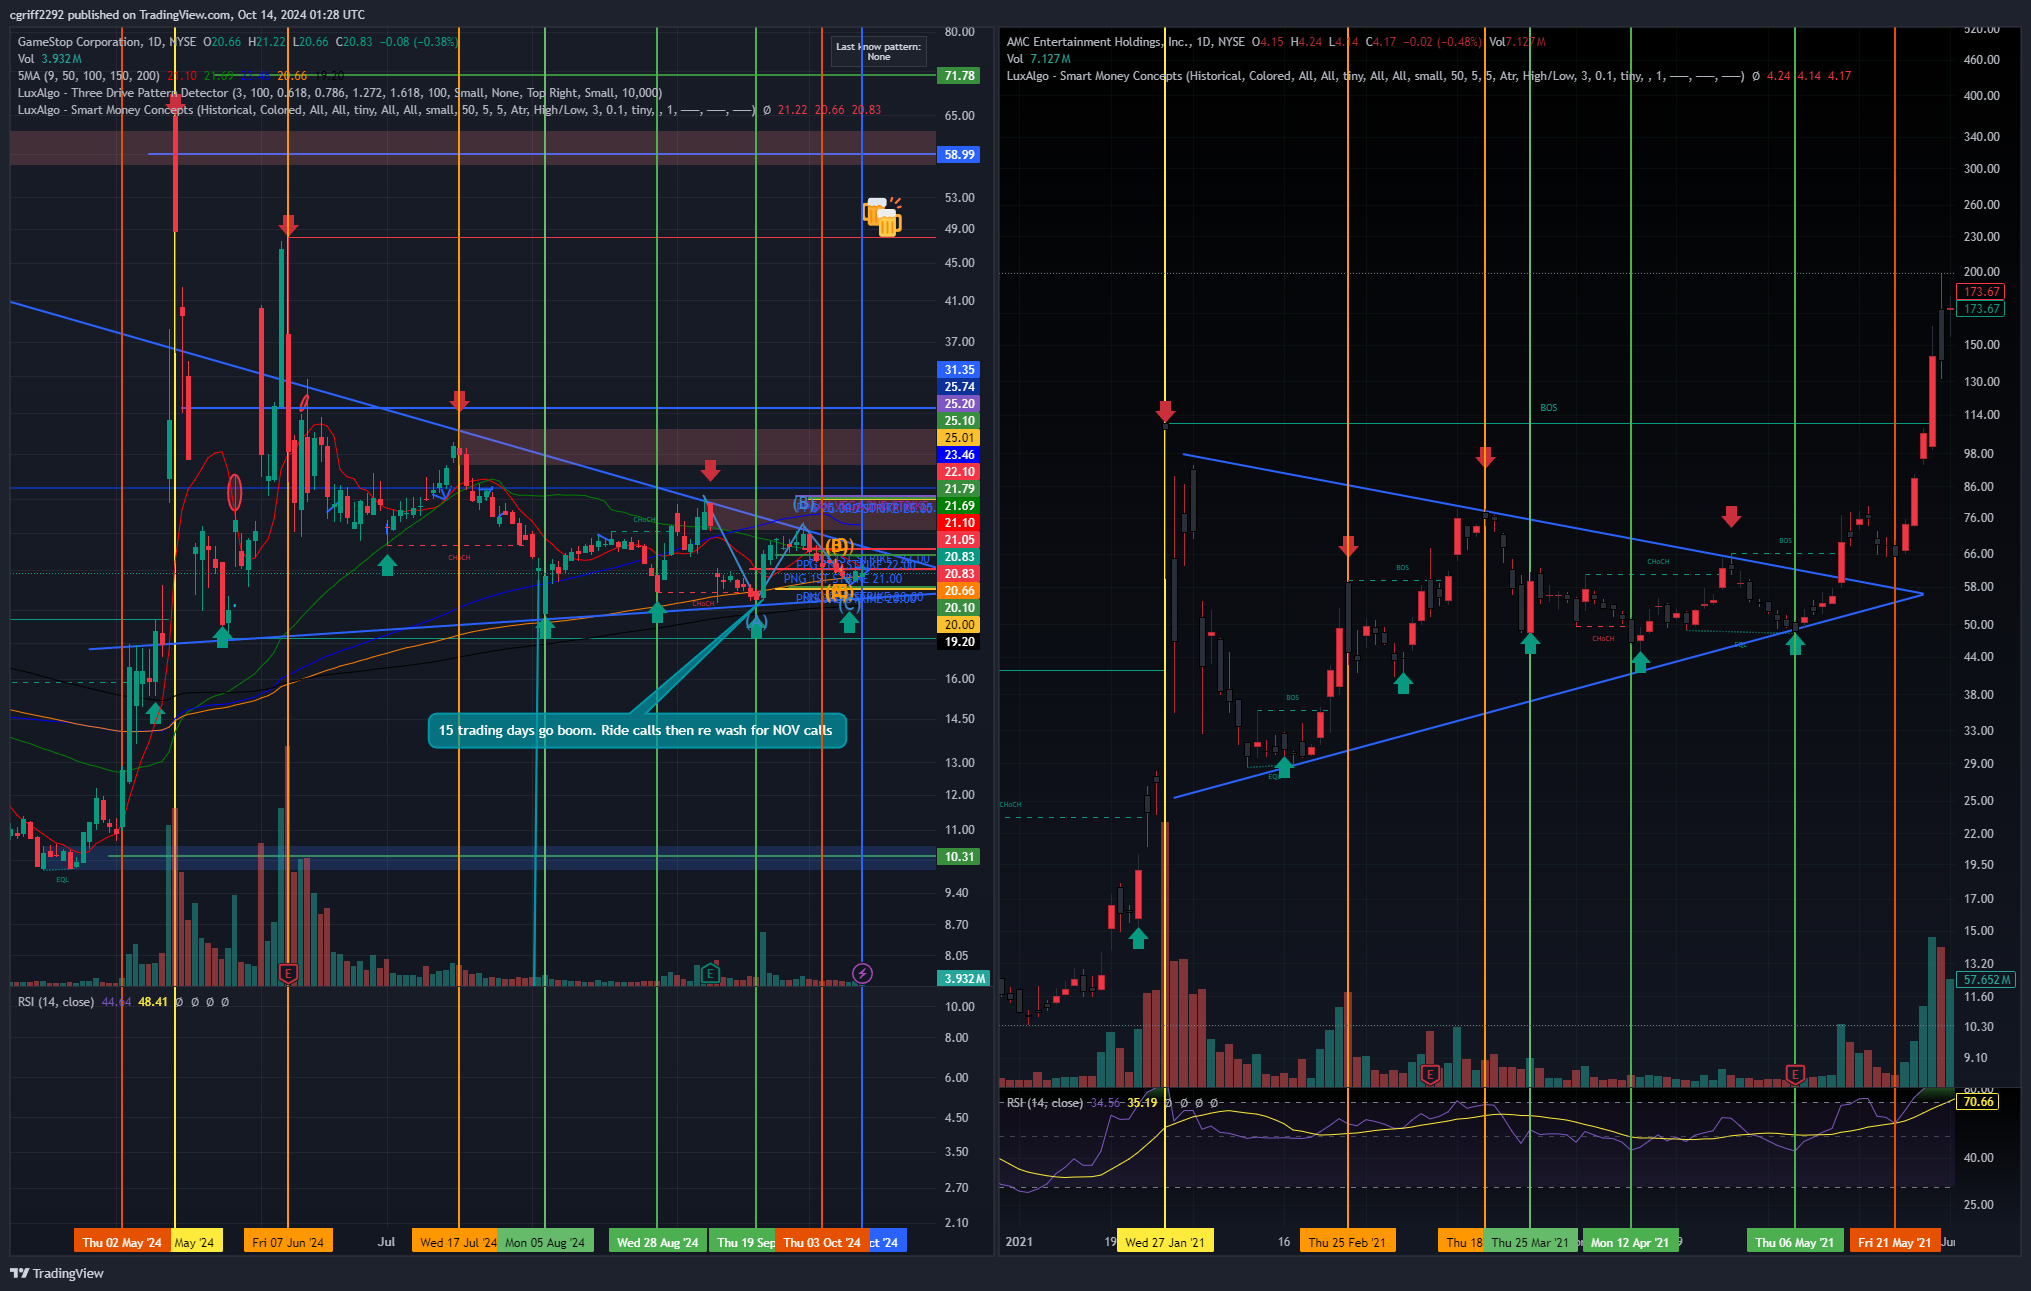The height and width of the screenshot is (1291, 2031).
Task: Click the AMC earnings E marker near Thu 06 May '21
Action: coord(1795,1075)
